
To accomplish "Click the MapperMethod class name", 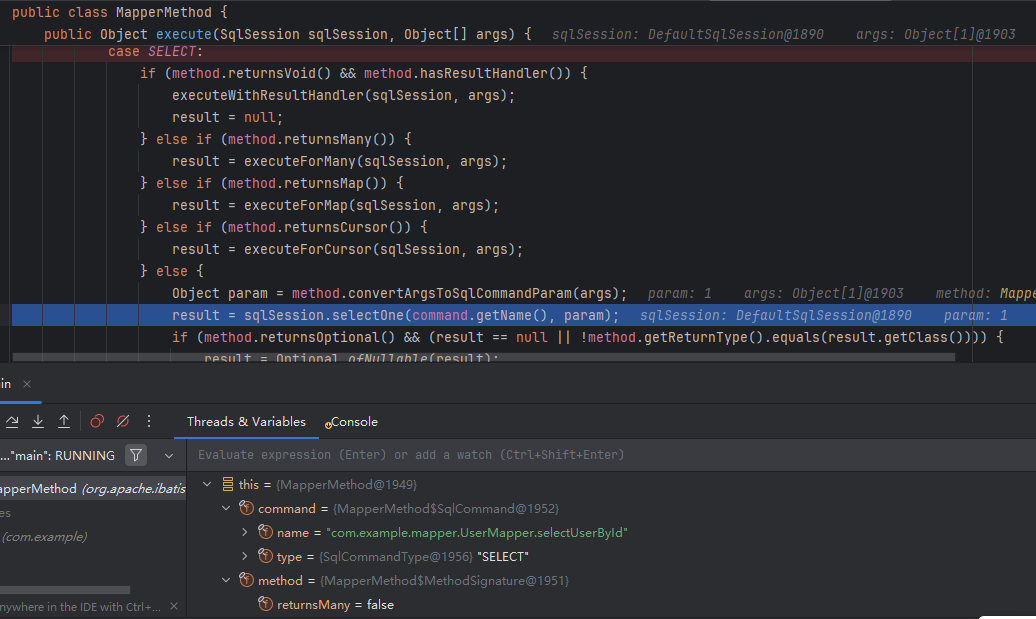I will [x=164, y=13].
